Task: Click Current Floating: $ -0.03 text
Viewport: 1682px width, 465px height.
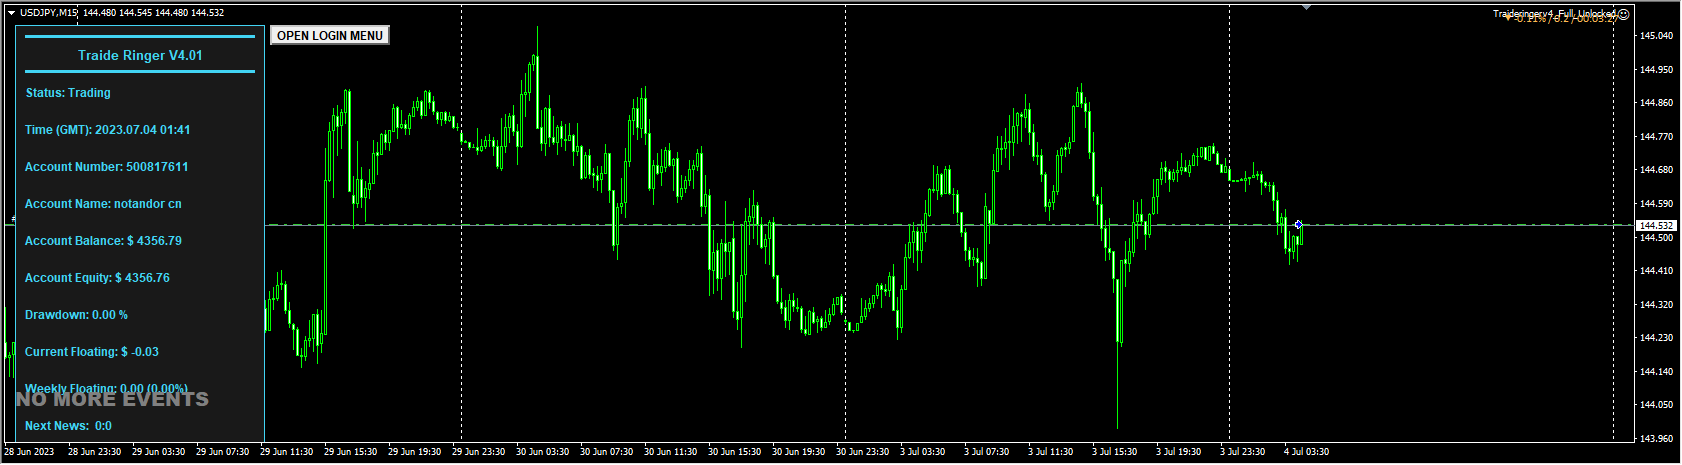Action: [91, 352]
